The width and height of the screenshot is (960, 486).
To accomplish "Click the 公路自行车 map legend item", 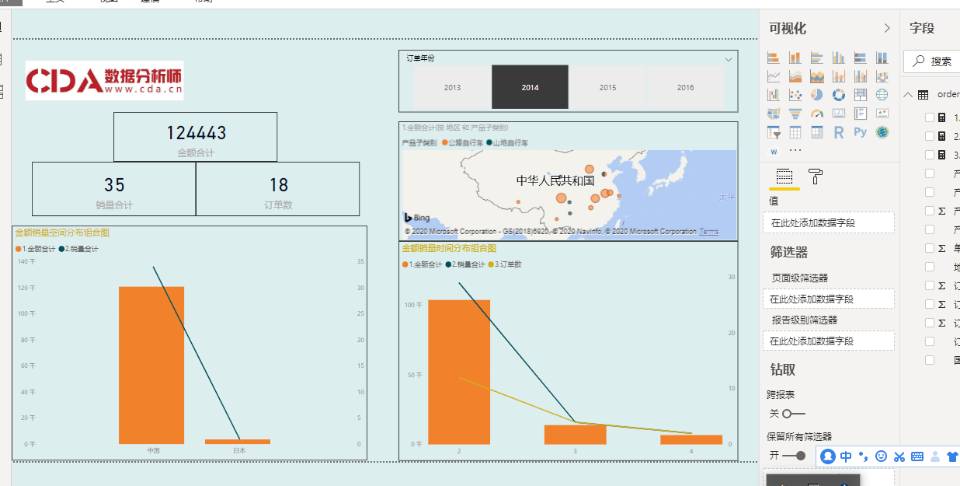I will [462, 143].
